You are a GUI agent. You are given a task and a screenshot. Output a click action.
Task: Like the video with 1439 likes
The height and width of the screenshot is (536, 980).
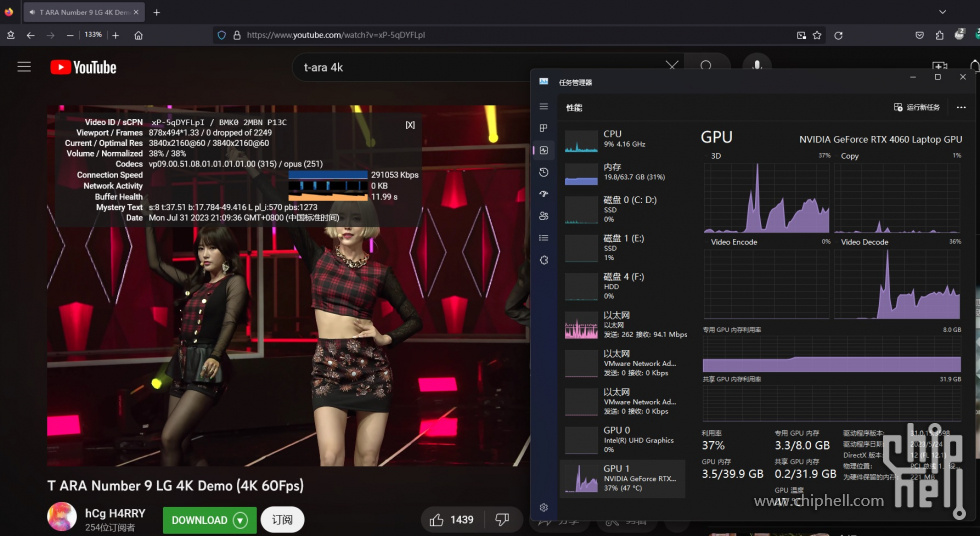(x=451, y=520)
